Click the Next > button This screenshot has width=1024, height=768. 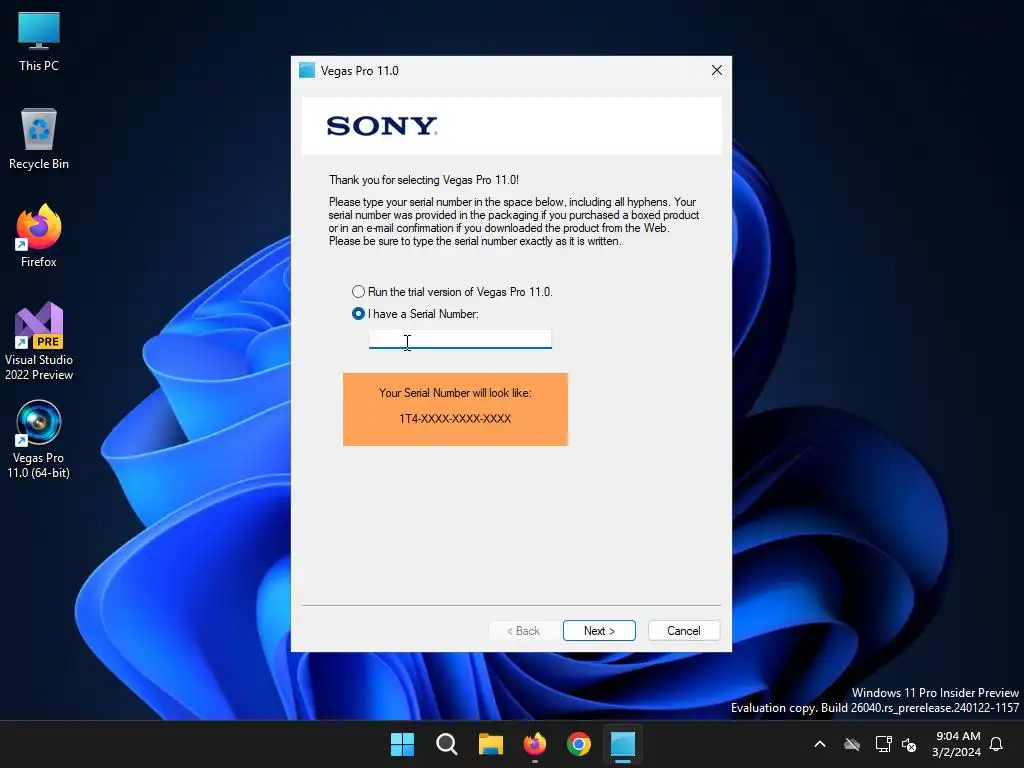[x=600, y=631]
